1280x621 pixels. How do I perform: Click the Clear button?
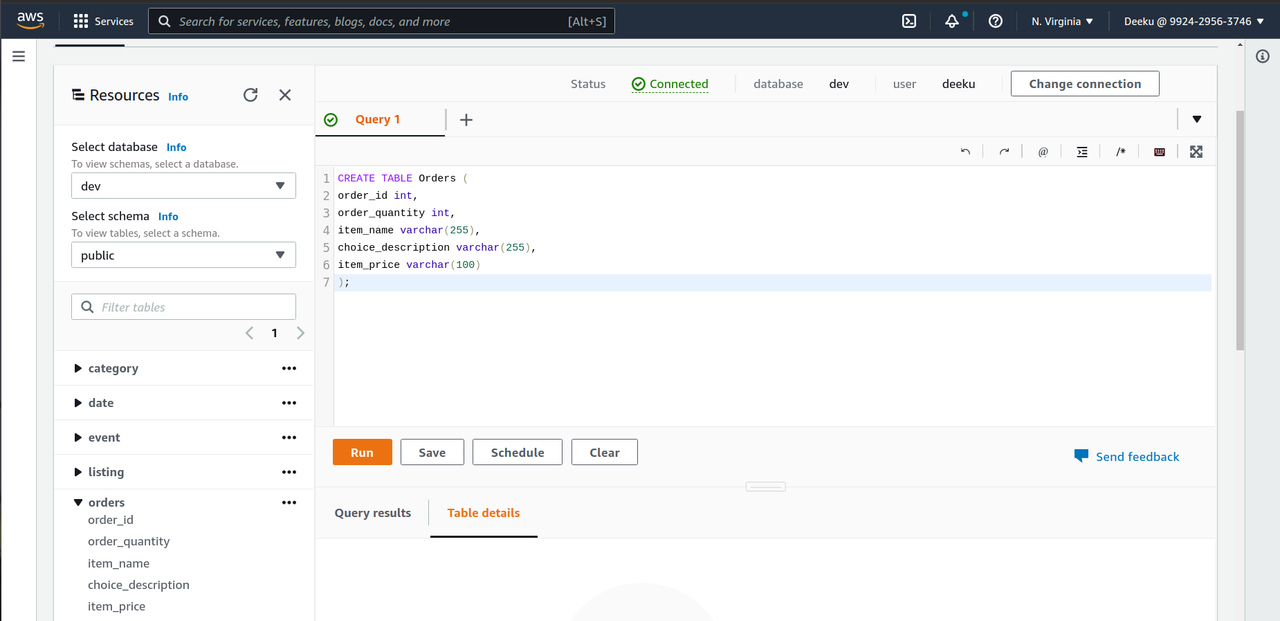click(604, 452)
